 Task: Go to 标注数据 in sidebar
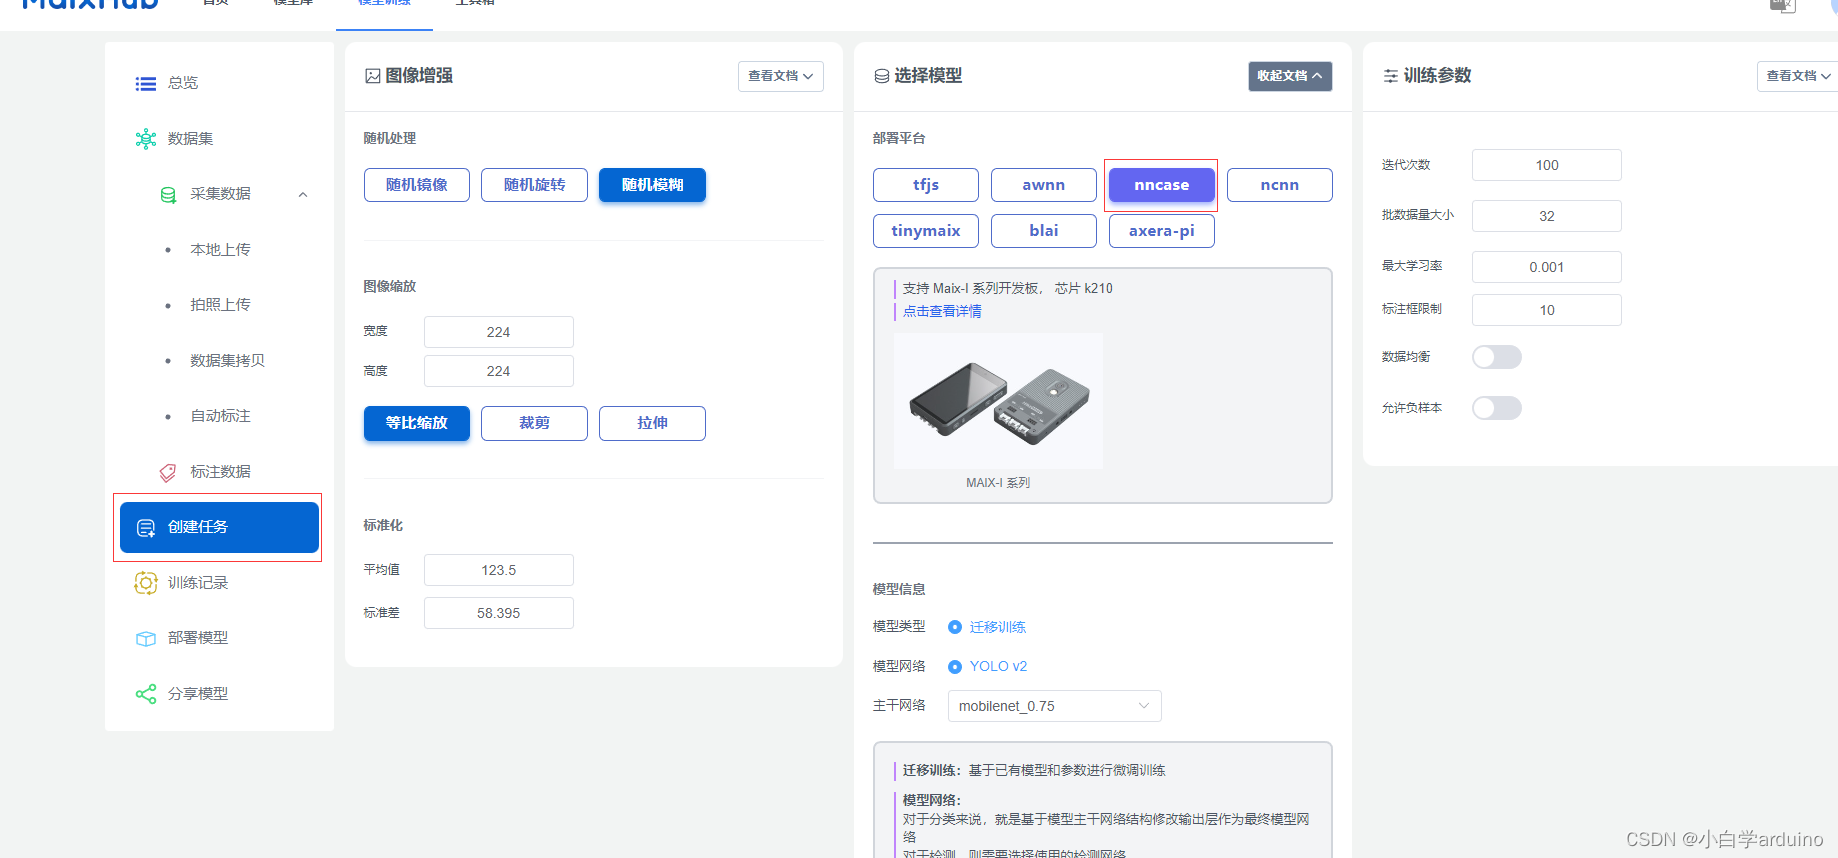click(x=220, y=472)
